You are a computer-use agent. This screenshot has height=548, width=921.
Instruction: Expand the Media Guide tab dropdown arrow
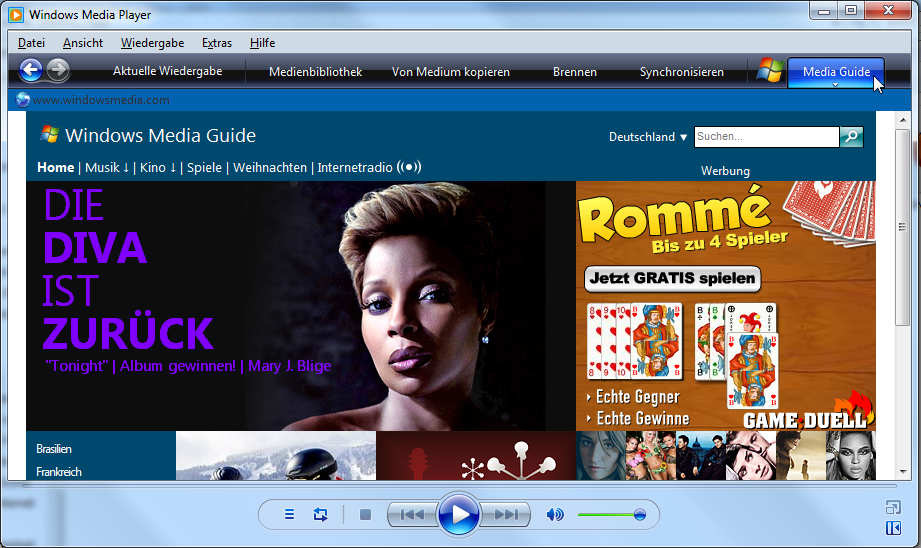(x=835, y=85)
